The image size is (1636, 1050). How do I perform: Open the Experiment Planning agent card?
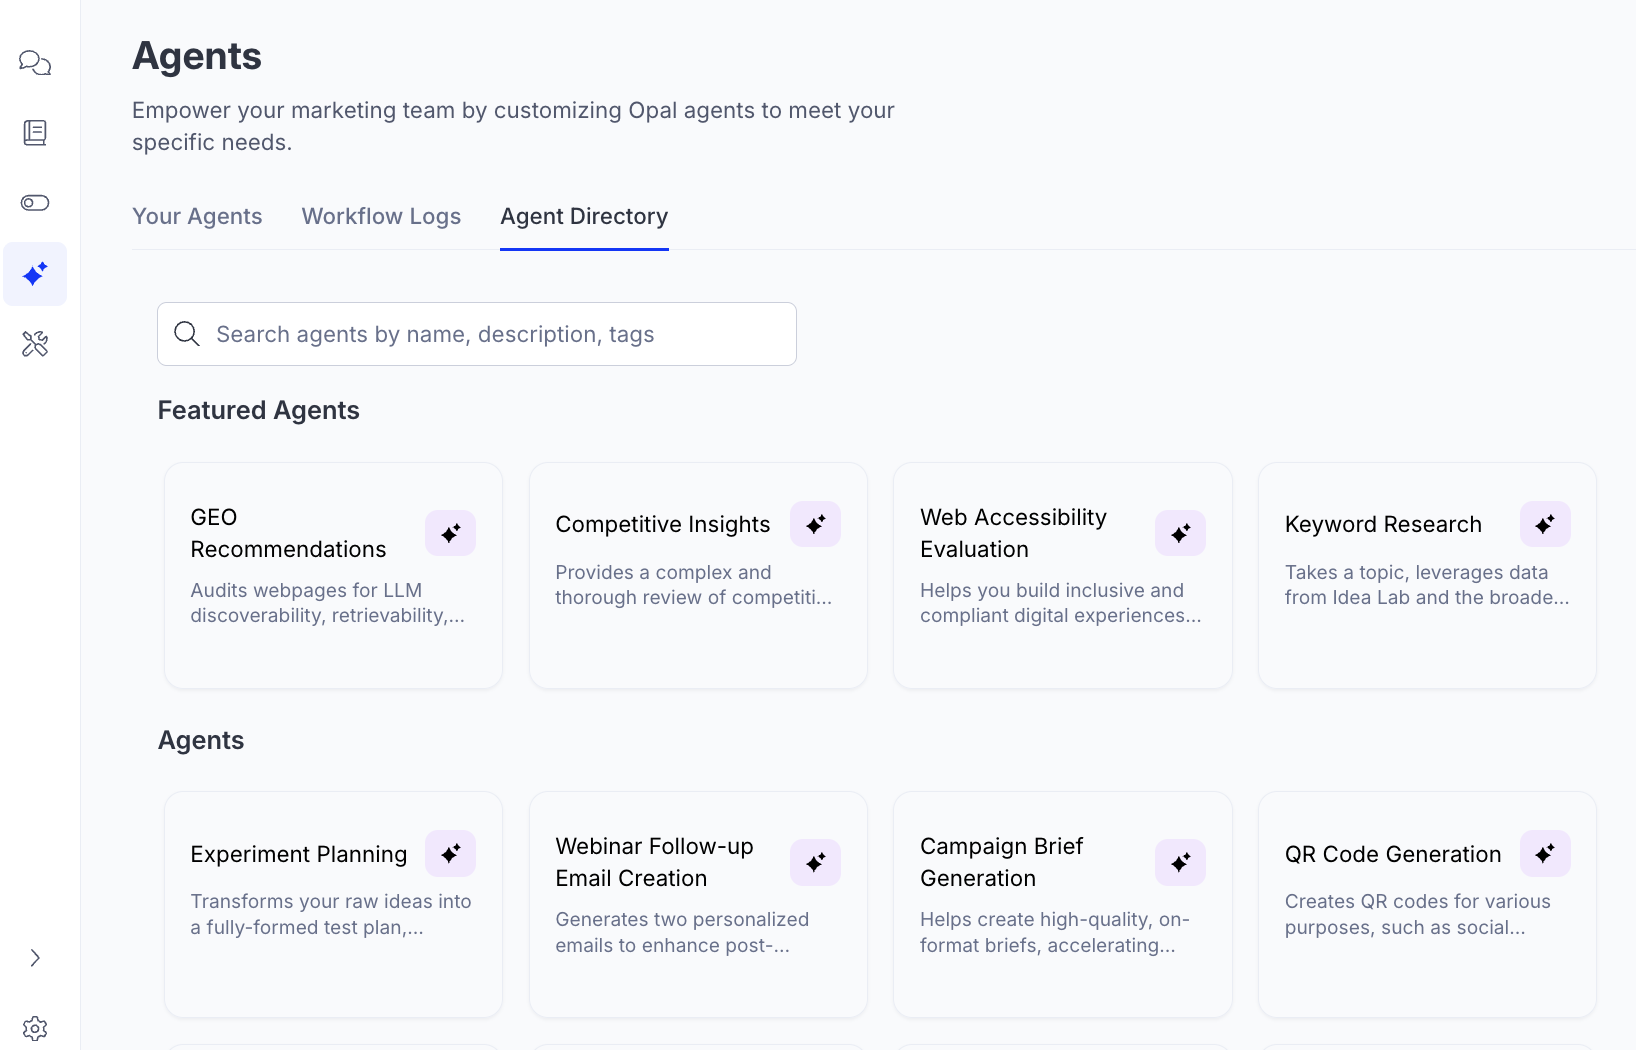[333, 904]
